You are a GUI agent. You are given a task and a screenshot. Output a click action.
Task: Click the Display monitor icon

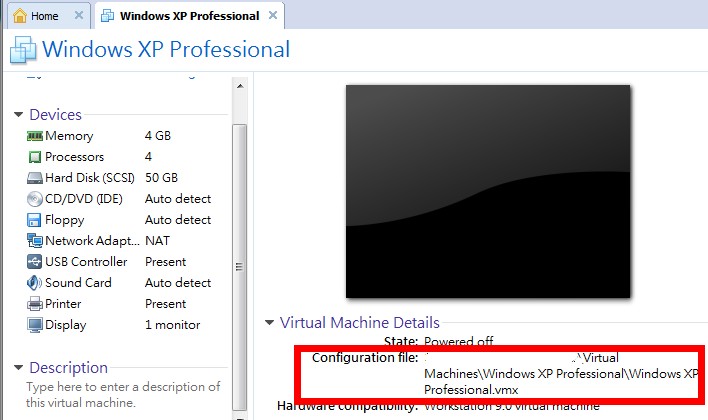point(35,325)
